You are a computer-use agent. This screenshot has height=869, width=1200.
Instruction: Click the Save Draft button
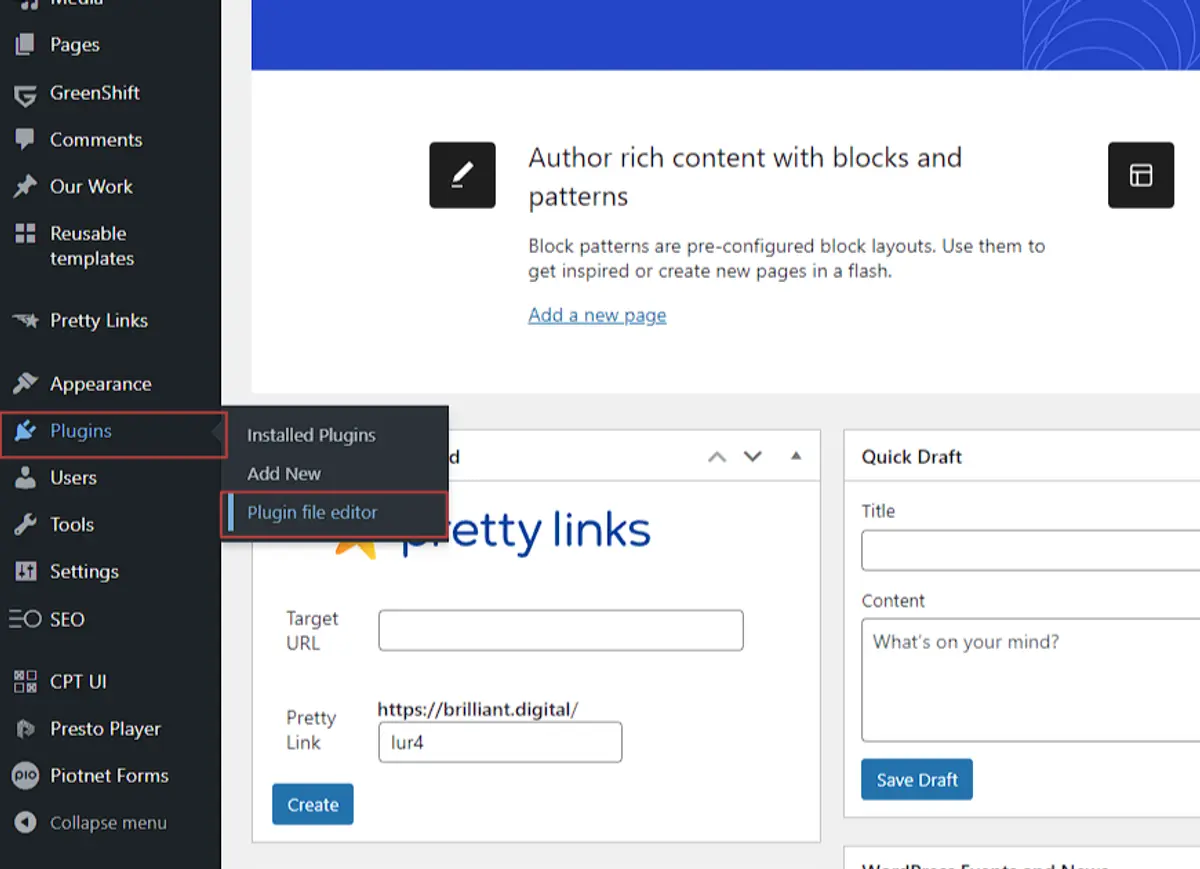tap(916, 779)
